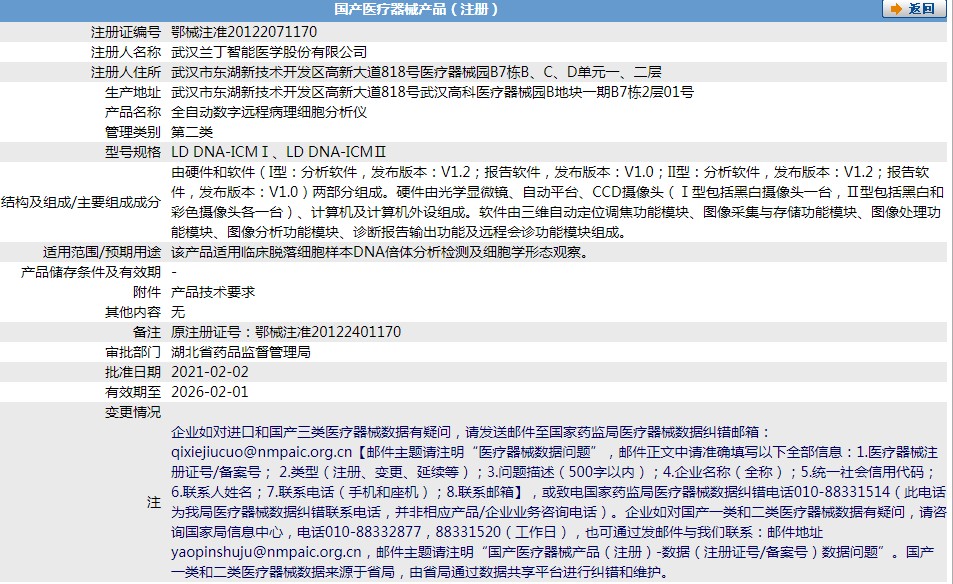Click the 产品储存条件及有效期 label
Viewport: 953px width, 584px height.
(91, 272)
